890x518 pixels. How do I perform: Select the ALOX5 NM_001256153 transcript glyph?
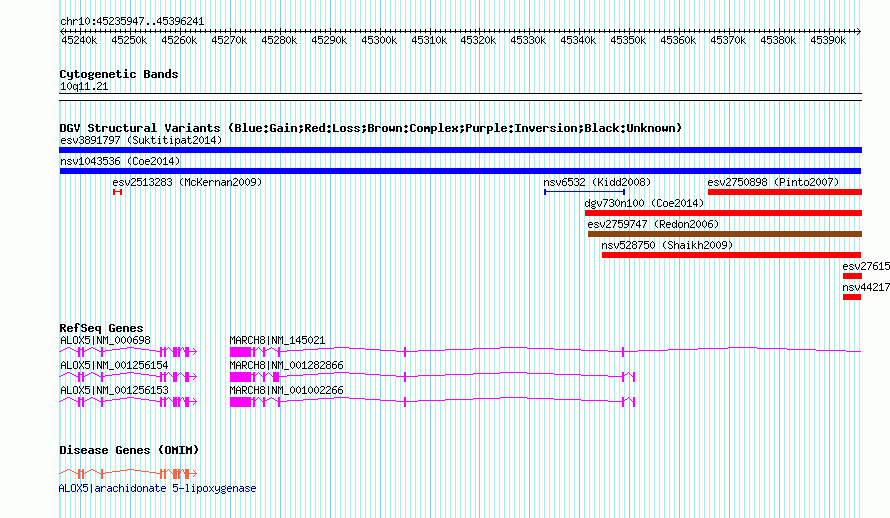[x=128, y=402]
